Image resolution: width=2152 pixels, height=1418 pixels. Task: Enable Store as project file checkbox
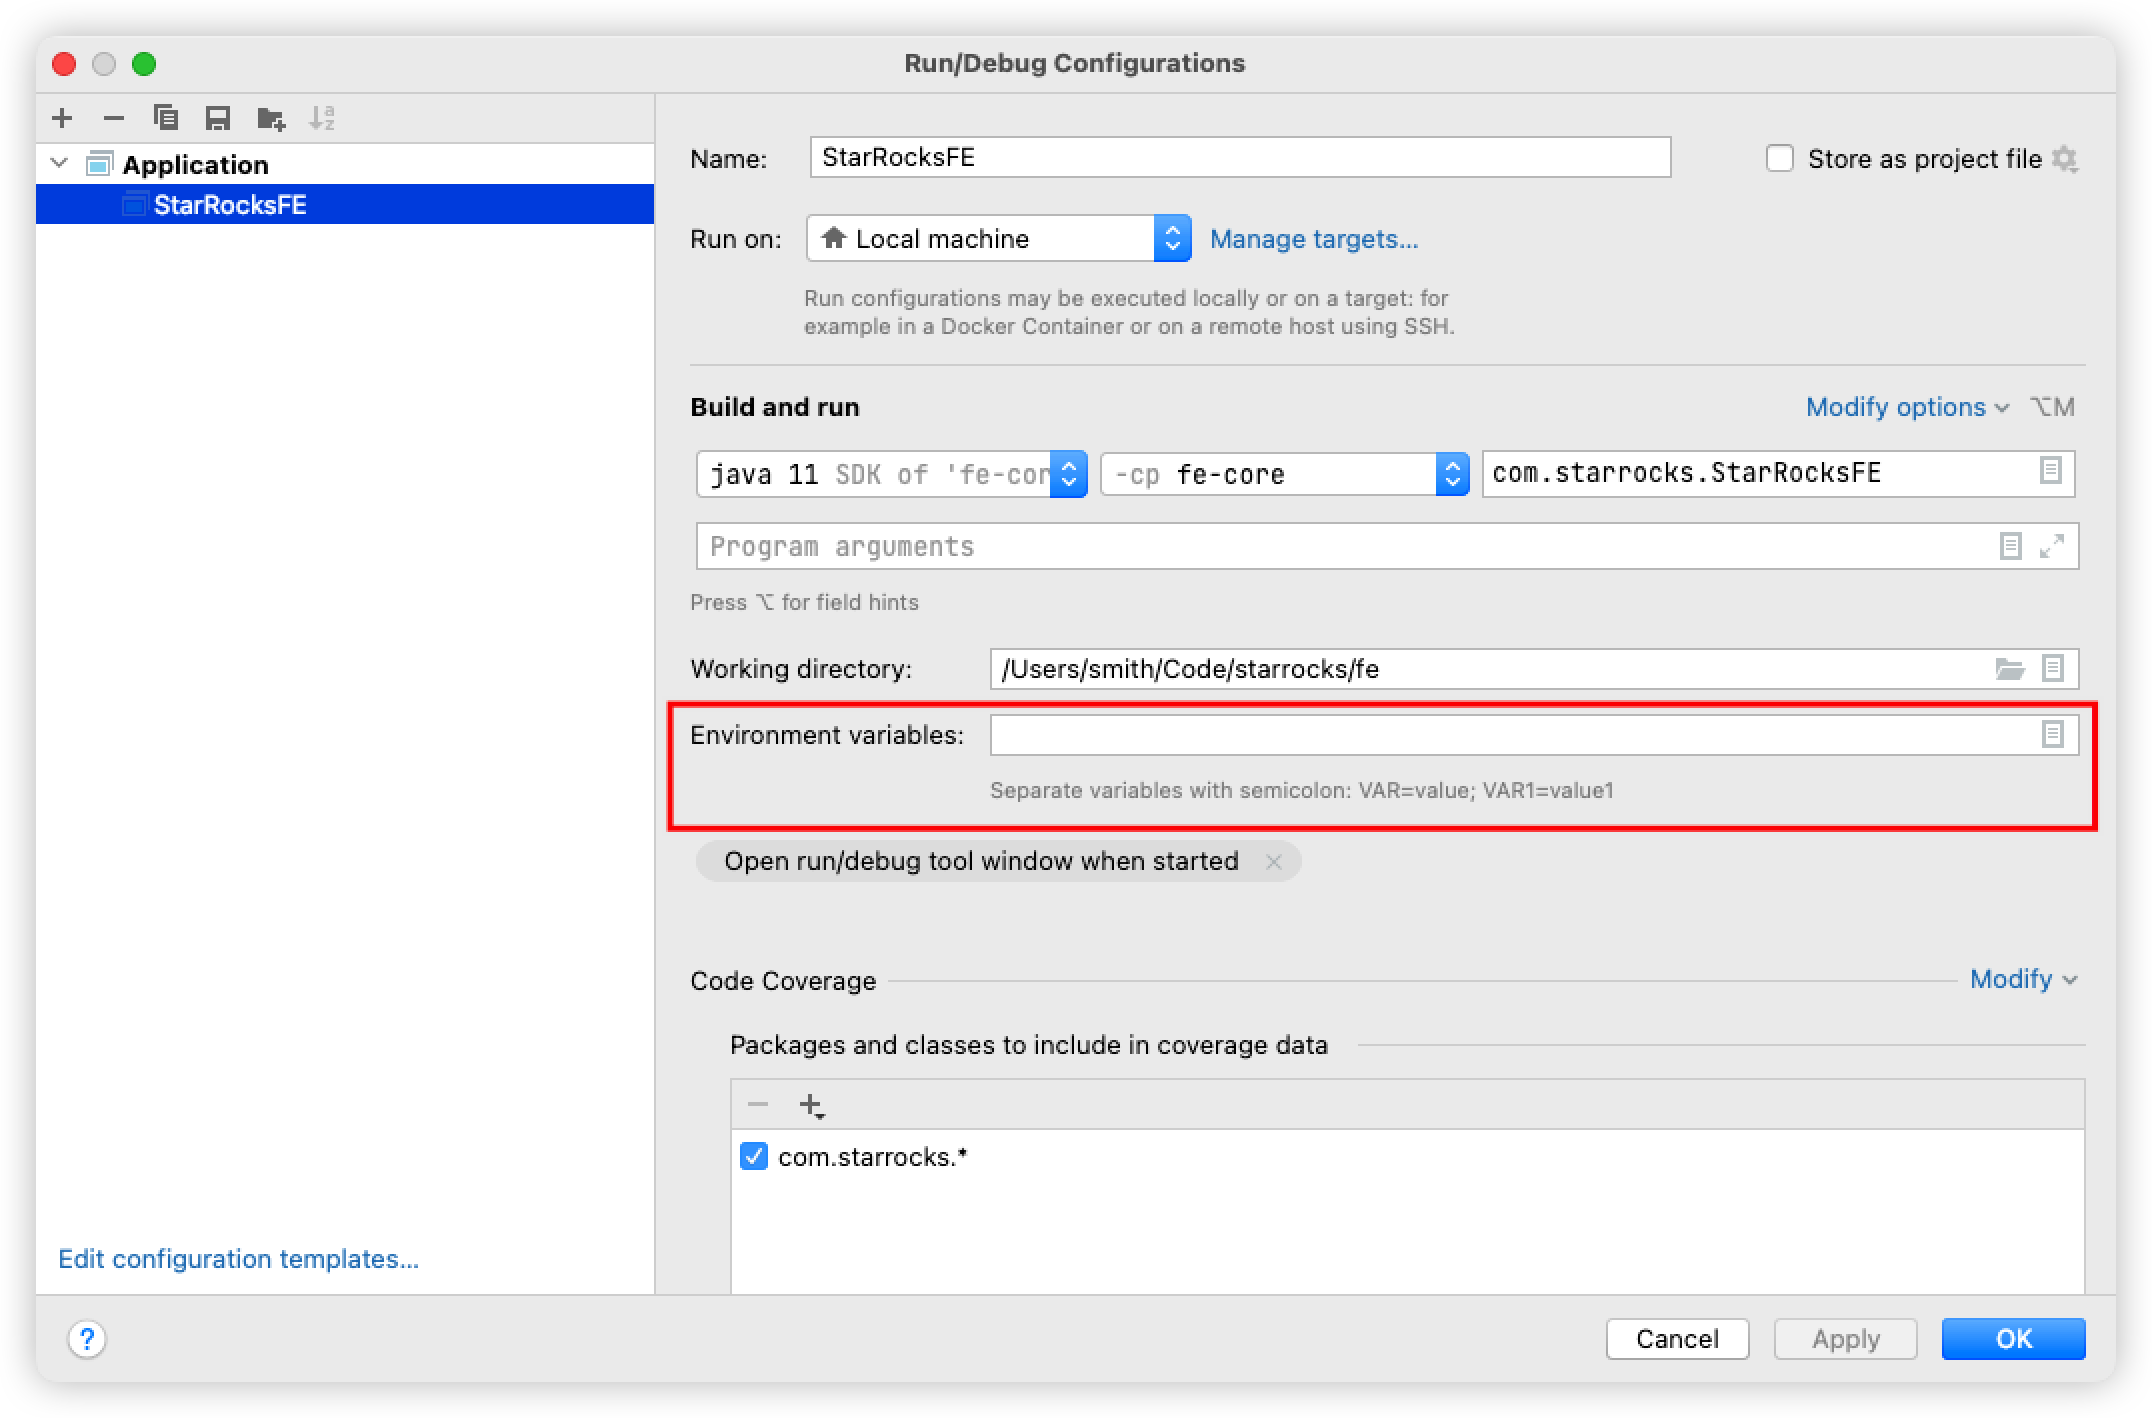pos(1780,159)
